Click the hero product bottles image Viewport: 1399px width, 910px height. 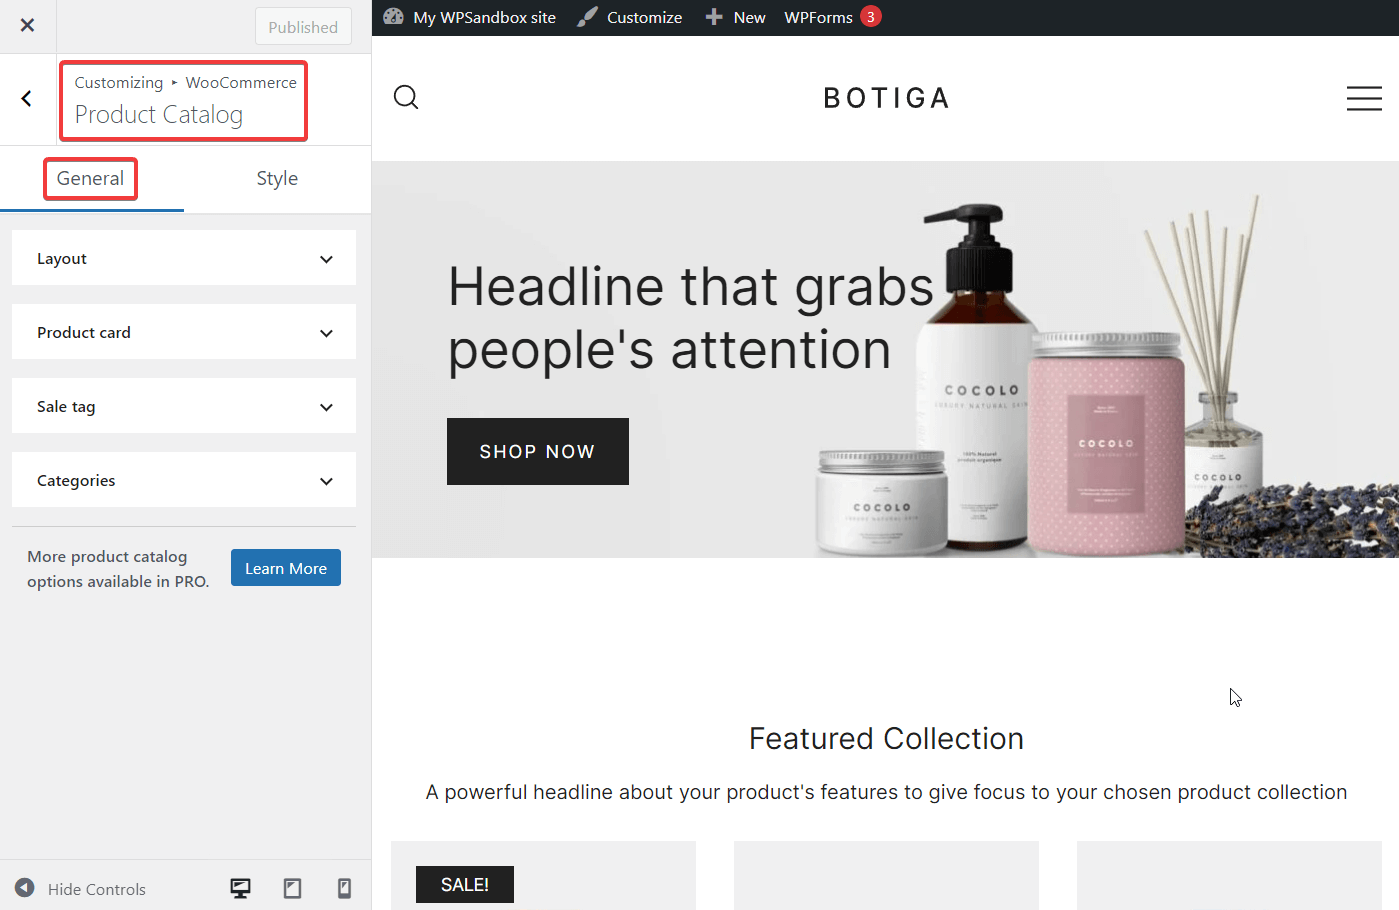click(x=1105, y=375)
